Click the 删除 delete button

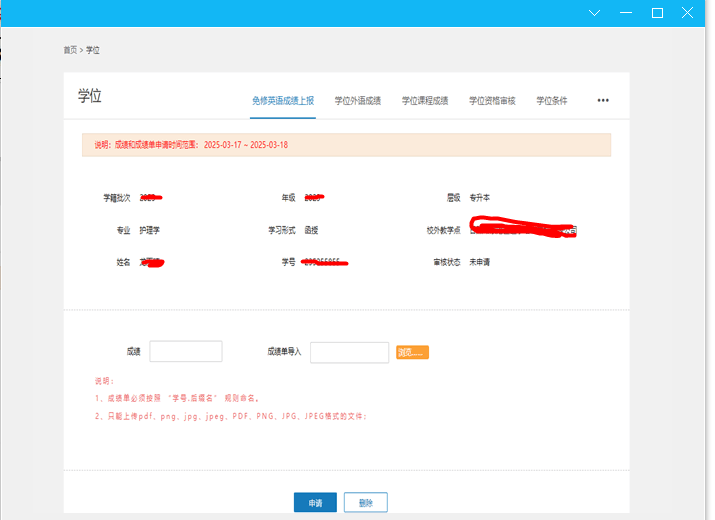tap(365, 503)
